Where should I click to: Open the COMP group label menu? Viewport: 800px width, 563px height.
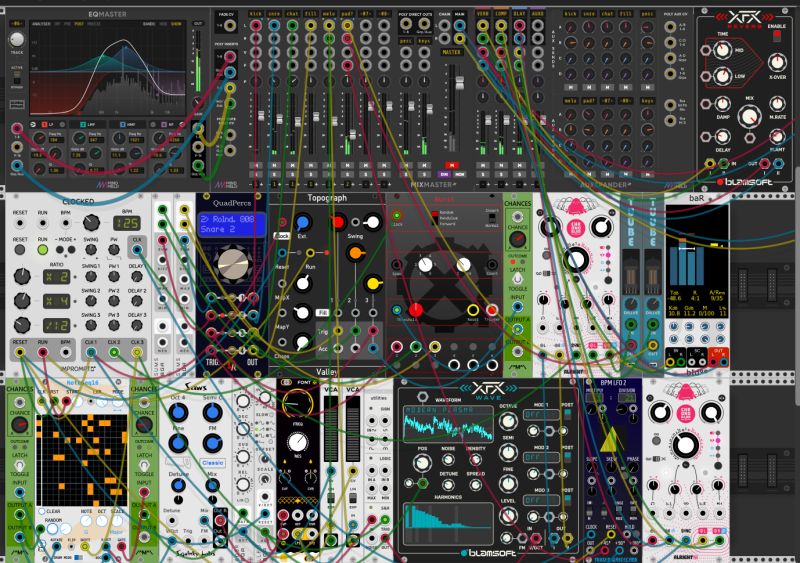tap(501, 14)
